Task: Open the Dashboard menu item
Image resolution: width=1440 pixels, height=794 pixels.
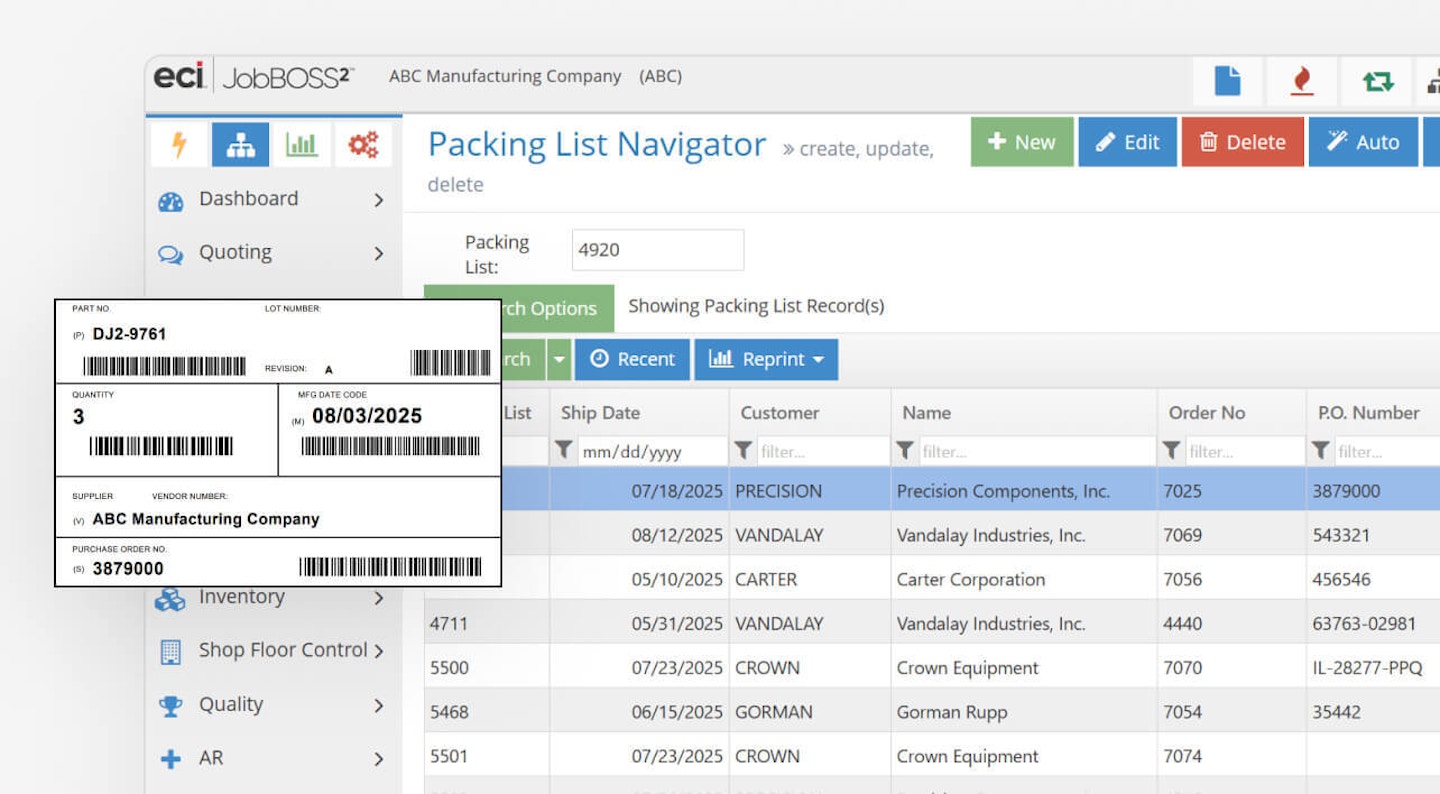Action: (272, 200)
